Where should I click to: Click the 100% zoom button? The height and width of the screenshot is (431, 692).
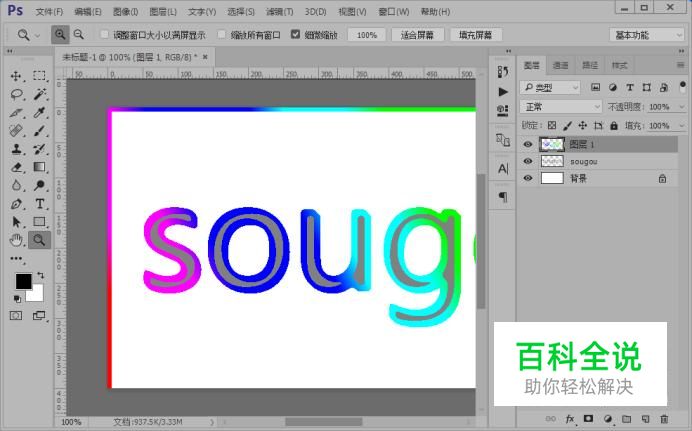coord(366,35)
